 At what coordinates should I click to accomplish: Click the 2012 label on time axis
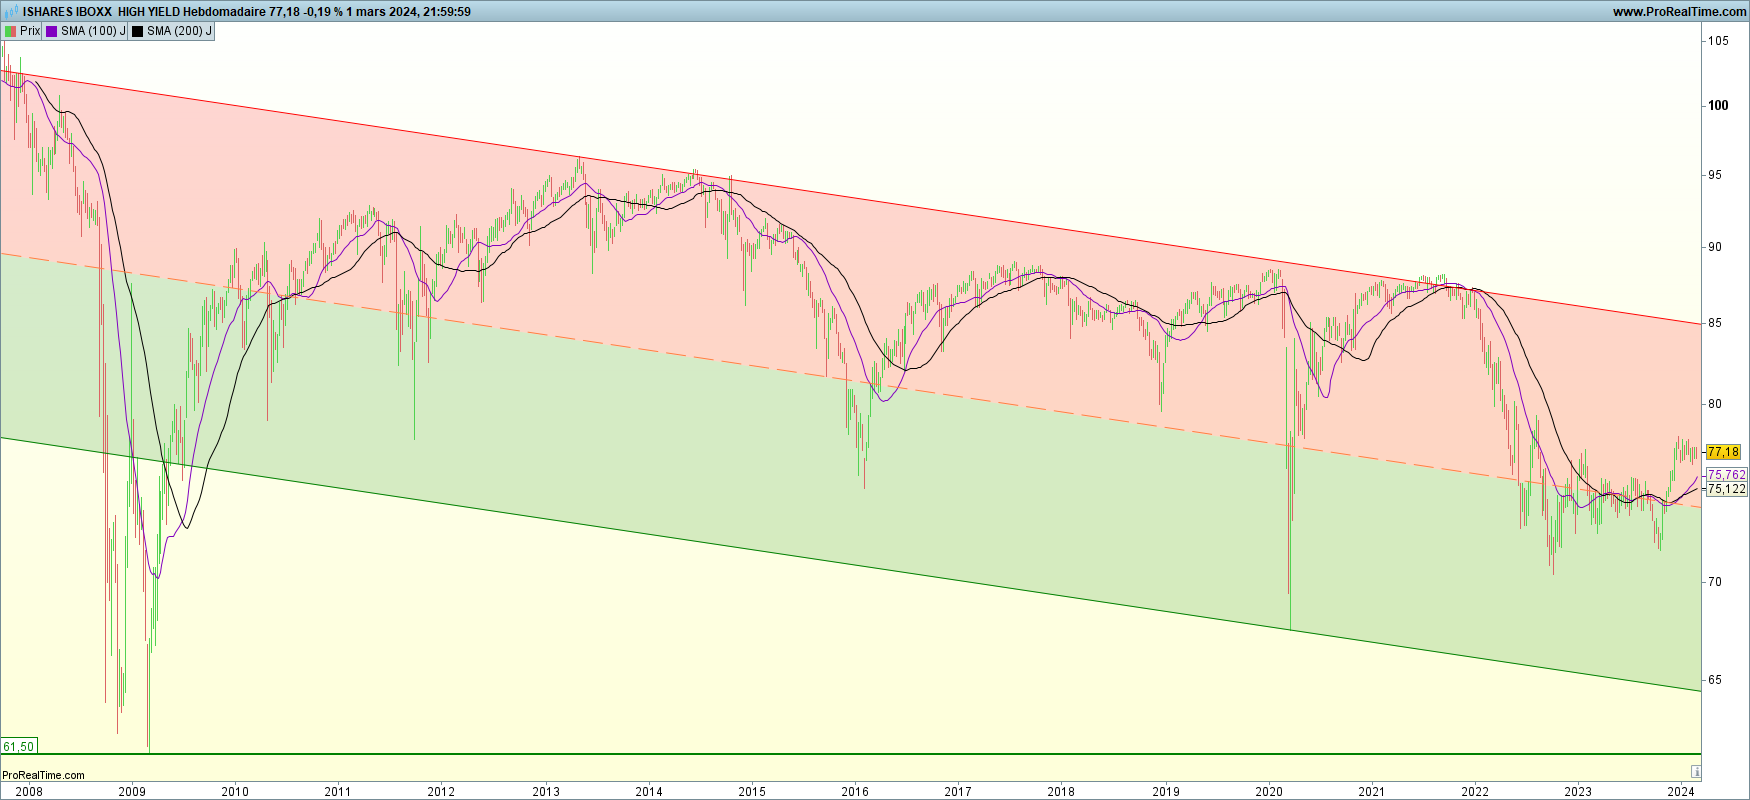pos(441,791)
